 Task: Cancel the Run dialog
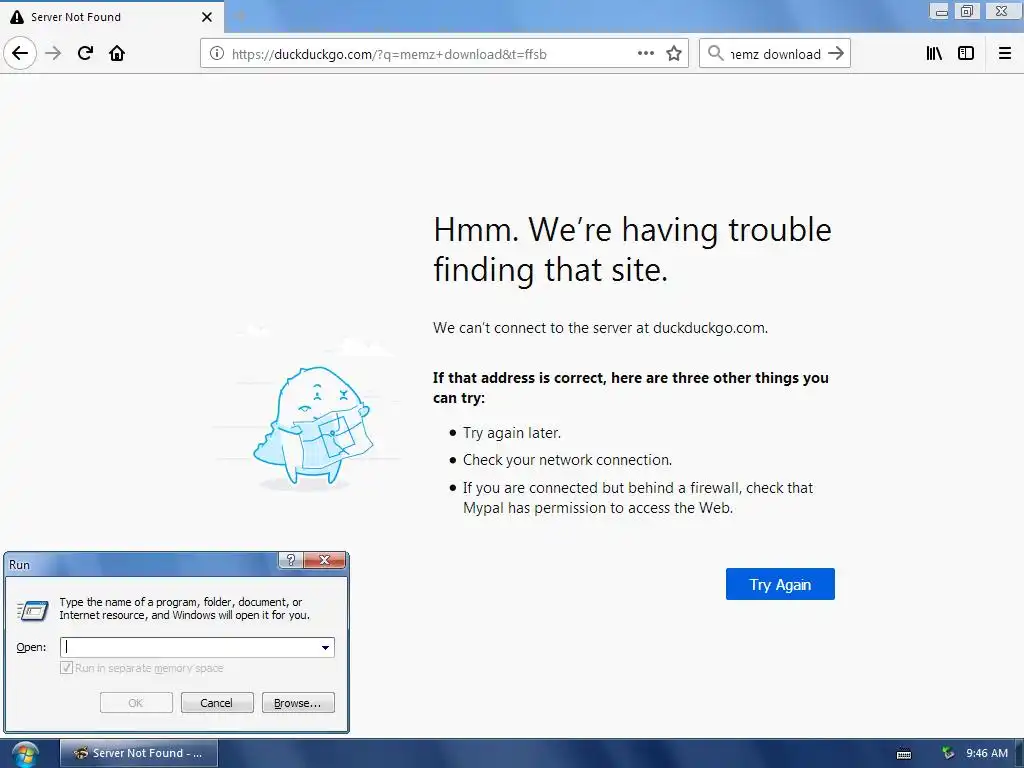click(216, 703)
